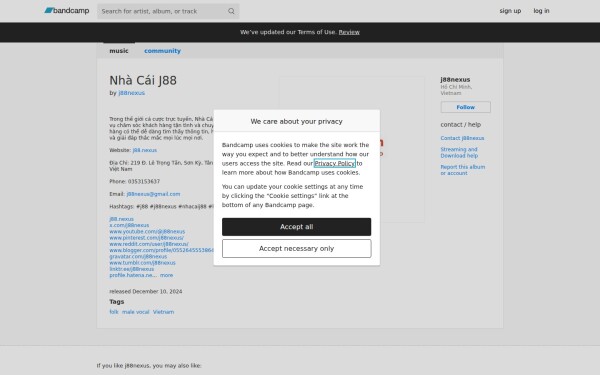Screen dimensions: 600x375
Task: Open Report this album or account
Action: [463, 170]
